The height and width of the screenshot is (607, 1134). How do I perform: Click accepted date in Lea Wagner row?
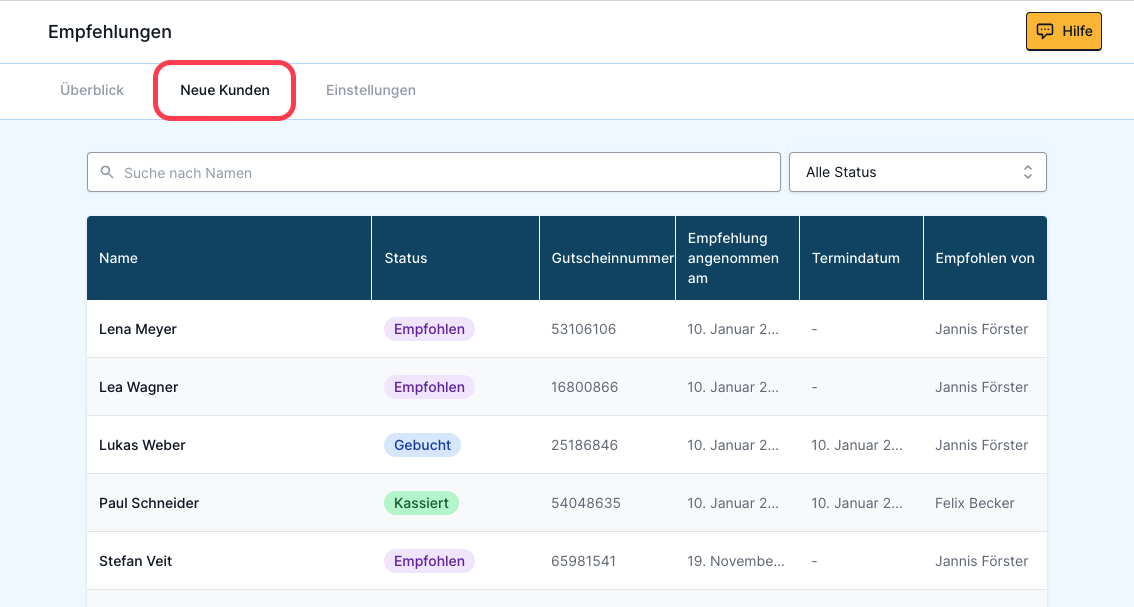click(x=733, y=387)
